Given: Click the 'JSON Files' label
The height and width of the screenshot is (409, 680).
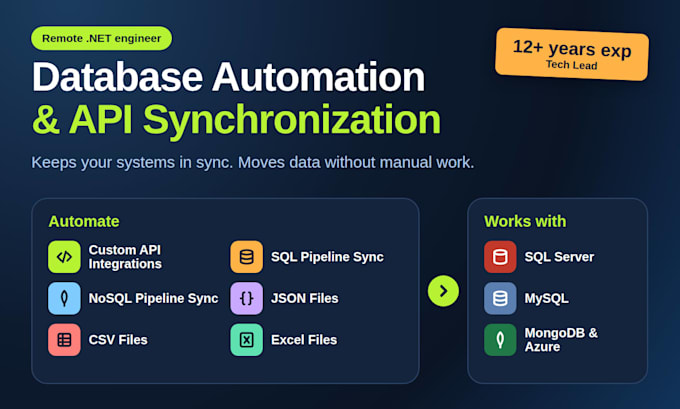Looking at the screenshot, I should [304, 298].
